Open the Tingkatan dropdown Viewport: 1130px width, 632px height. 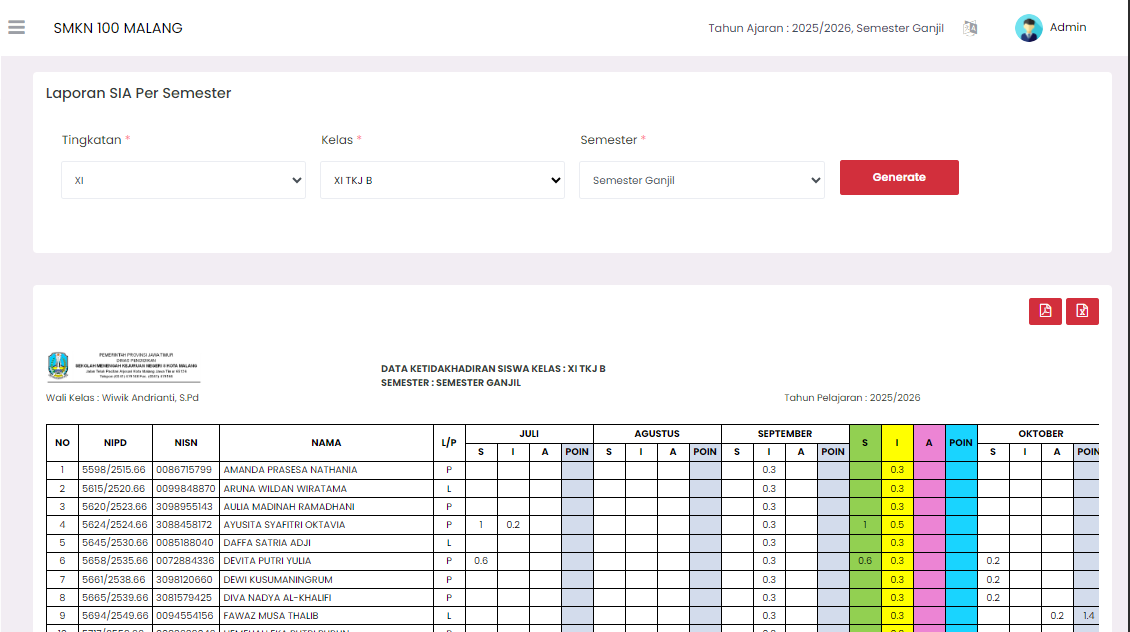coord(184,181)
